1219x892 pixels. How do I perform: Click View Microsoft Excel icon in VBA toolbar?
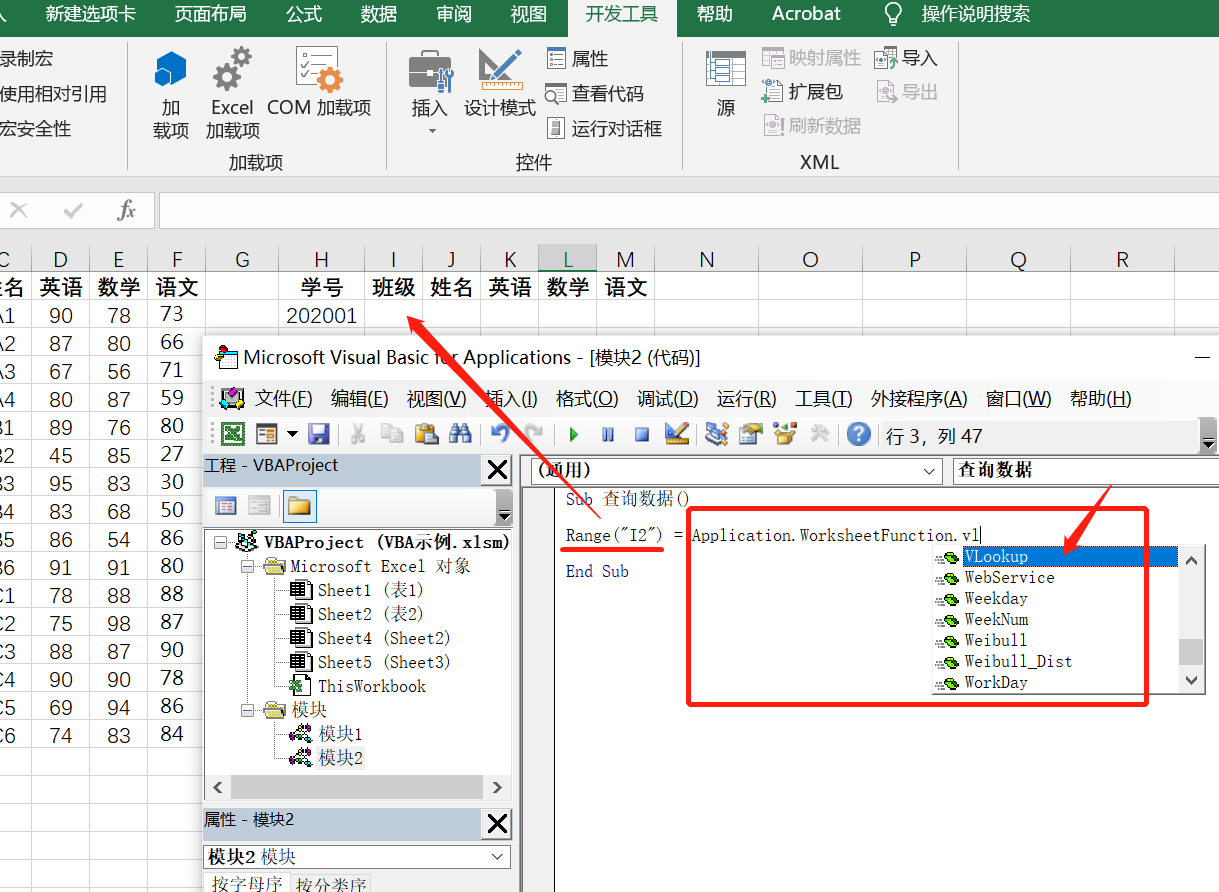click(x=233, y=434)
